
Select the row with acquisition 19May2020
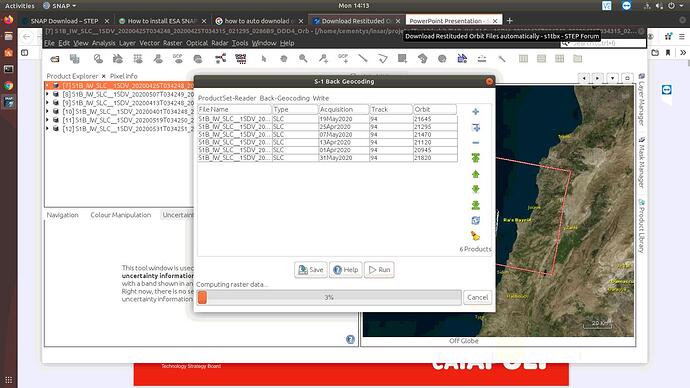pos(327,119)
